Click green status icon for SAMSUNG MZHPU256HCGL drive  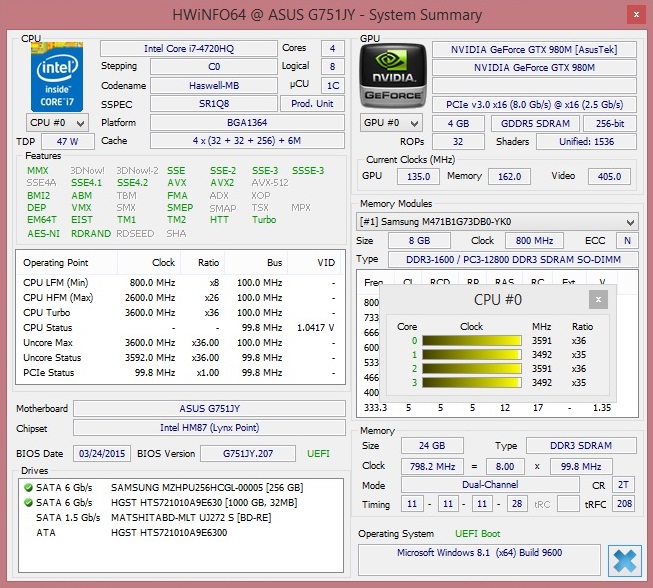click(28, 487)
